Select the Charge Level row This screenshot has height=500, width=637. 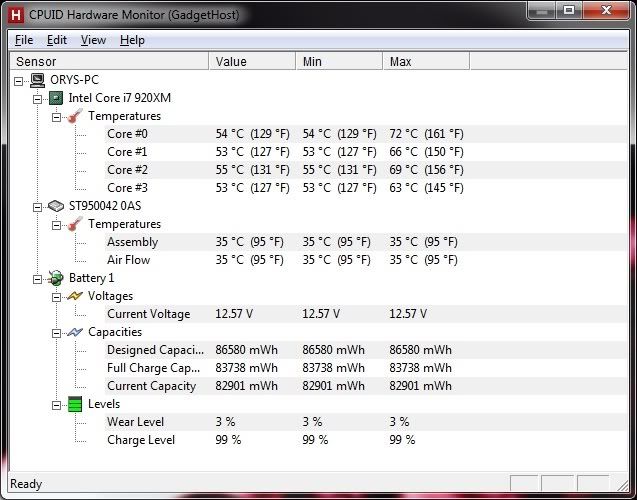365,440
